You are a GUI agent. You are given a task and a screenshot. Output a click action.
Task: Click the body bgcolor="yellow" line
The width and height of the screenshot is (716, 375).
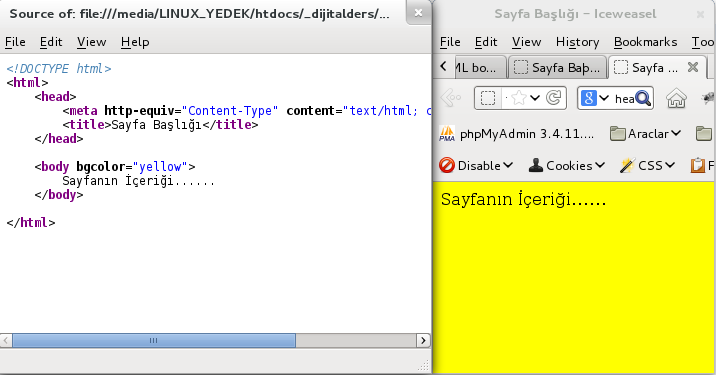point(115,167)
